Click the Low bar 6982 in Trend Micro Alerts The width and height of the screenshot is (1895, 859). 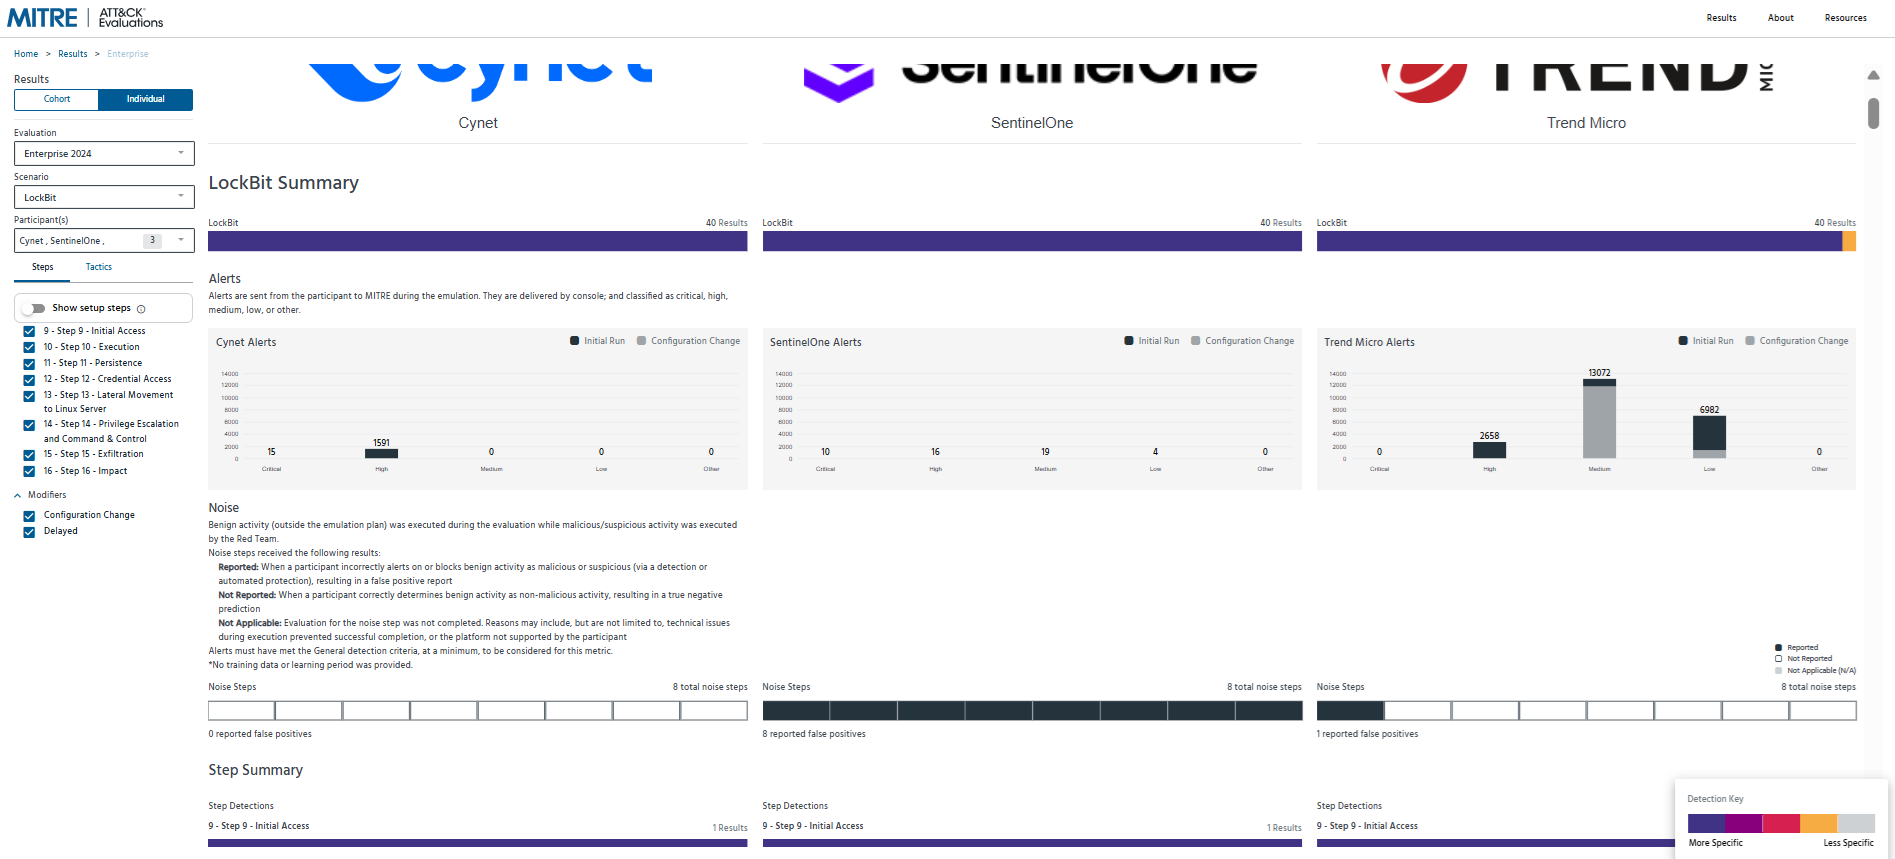click(x=1709, y=437)
